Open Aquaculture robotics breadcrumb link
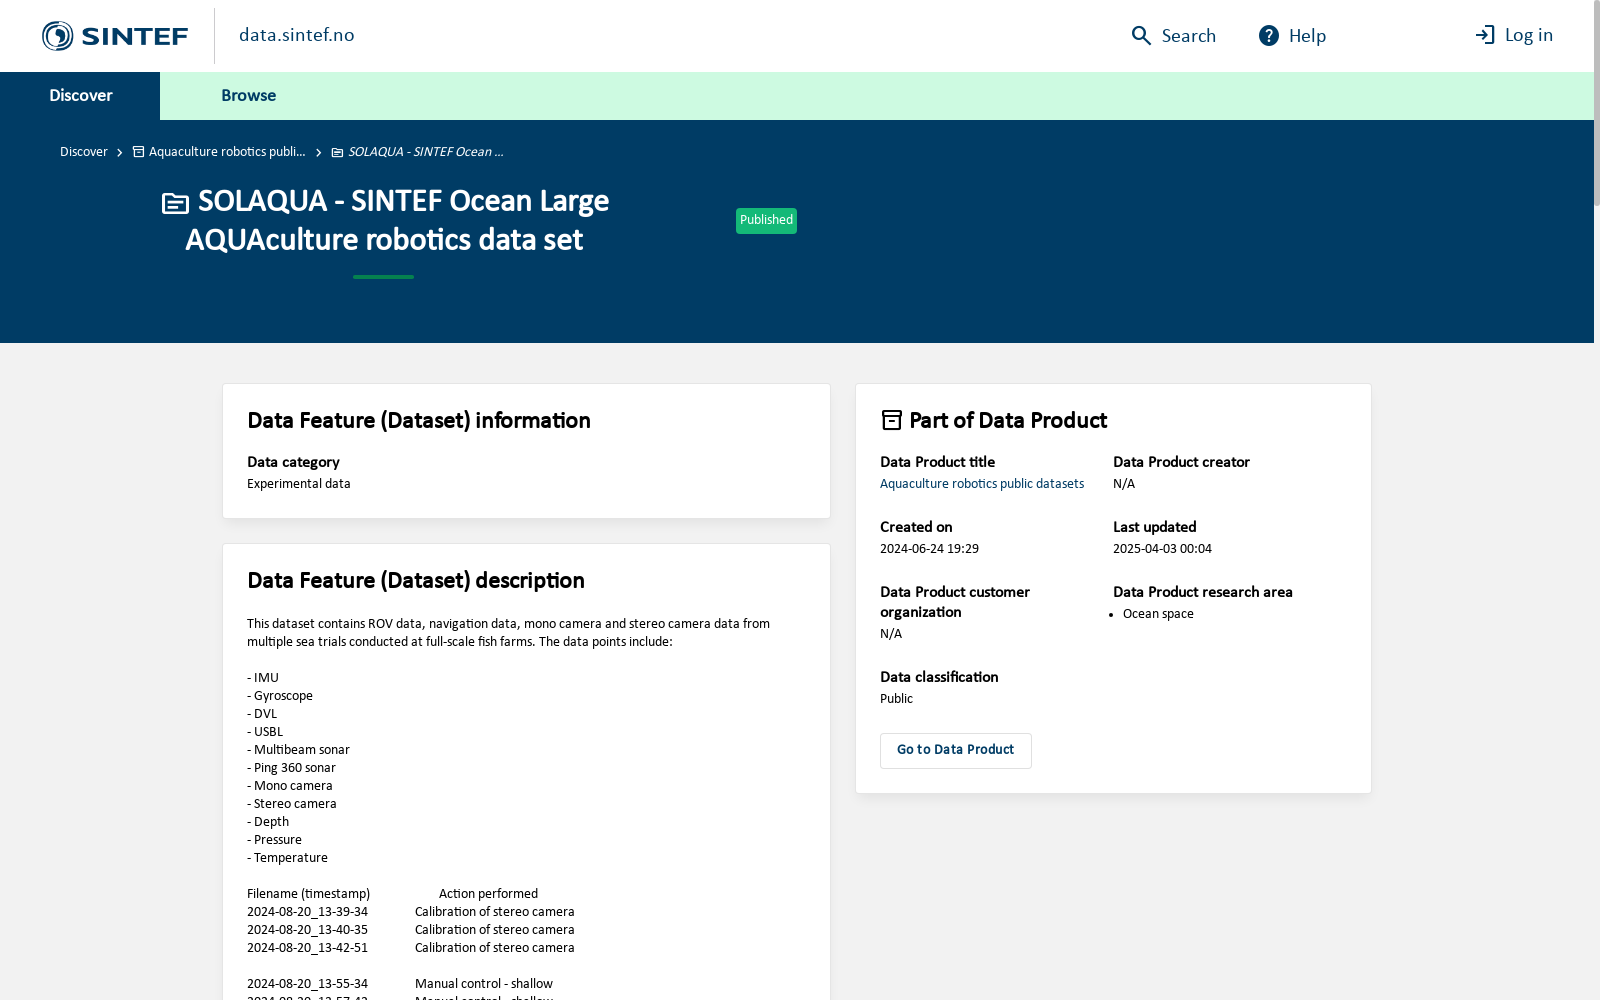 (227, 152)
